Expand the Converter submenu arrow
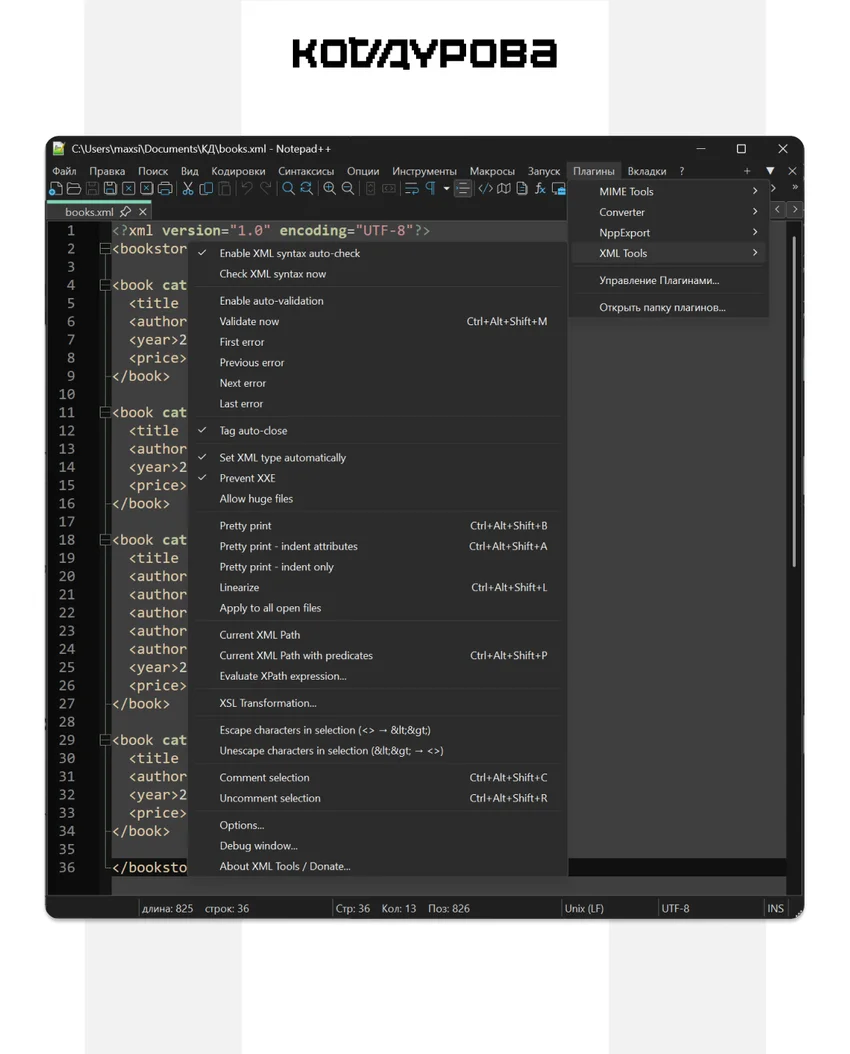850x1054 pixels. pyautogui.click(x=755, y=212)
